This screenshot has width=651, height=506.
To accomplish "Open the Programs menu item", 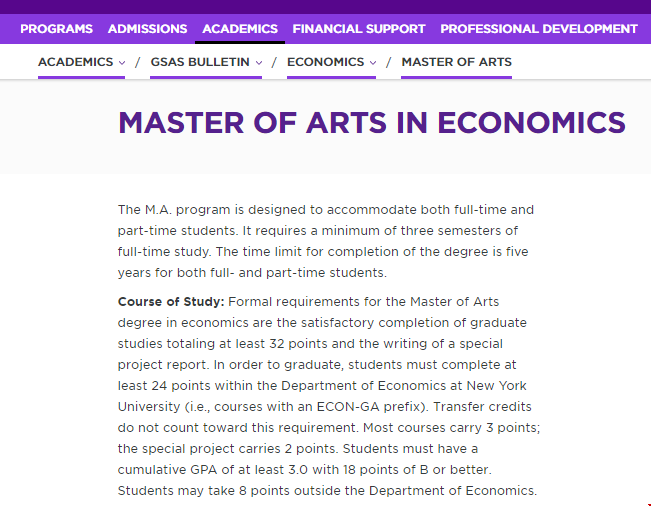I will point(56,29).
